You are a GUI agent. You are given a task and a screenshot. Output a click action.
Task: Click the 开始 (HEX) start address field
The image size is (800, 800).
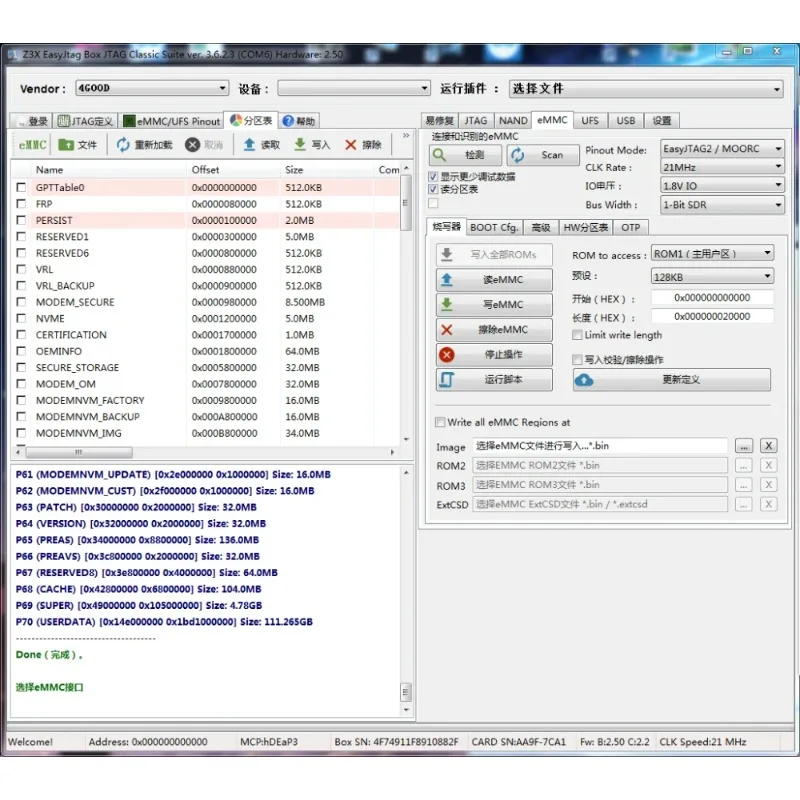[x=712, y=298]
